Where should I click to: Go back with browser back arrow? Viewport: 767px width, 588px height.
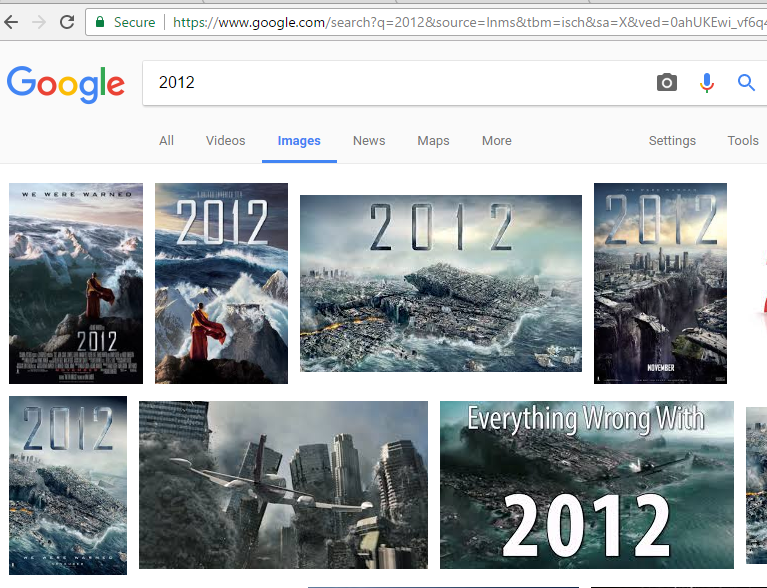tap(11, 22)
